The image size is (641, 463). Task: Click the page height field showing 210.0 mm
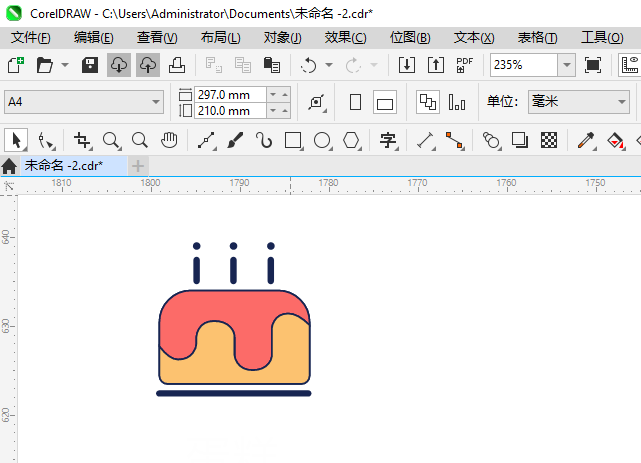[230, 111]
